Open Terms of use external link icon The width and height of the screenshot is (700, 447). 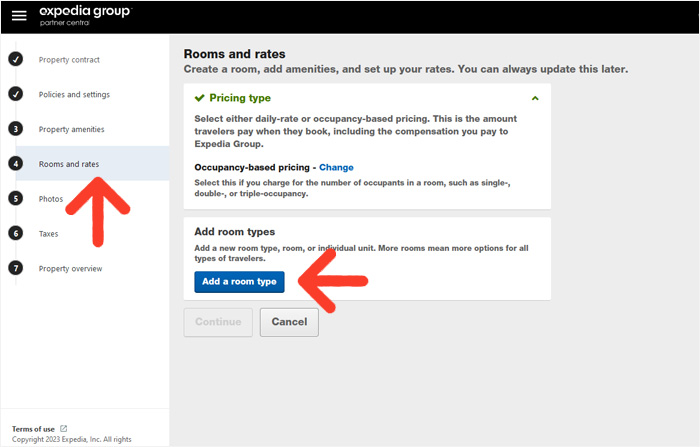click(63, 429)
